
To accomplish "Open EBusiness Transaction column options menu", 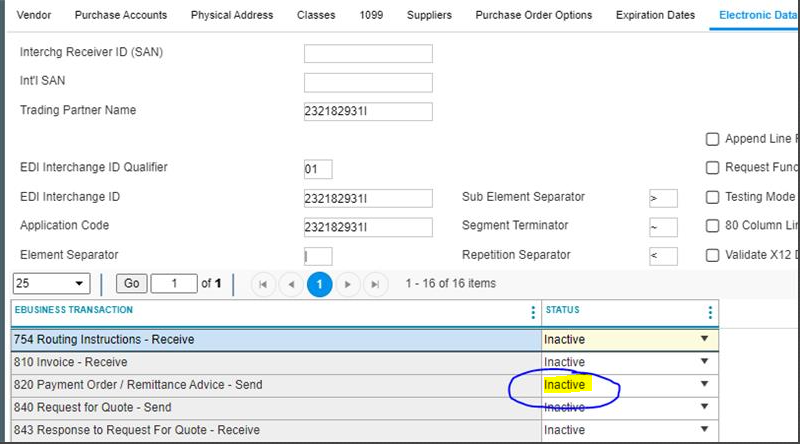I will [x=532, y=312].
